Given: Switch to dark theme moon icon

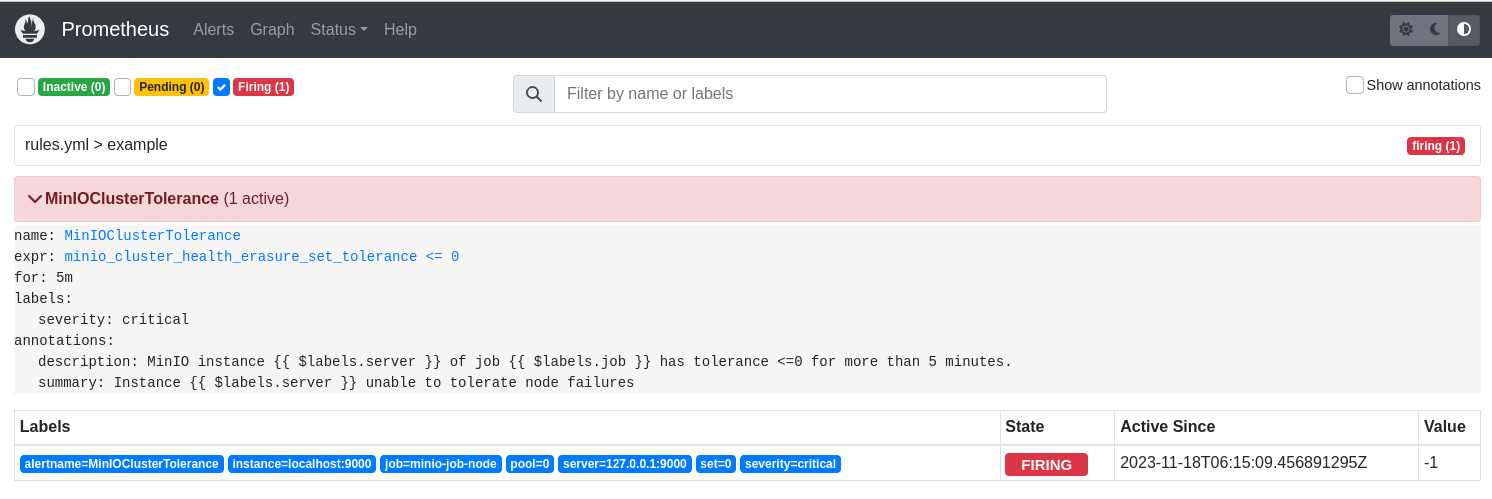Looking at the screenshot, I should point(1435,30).
